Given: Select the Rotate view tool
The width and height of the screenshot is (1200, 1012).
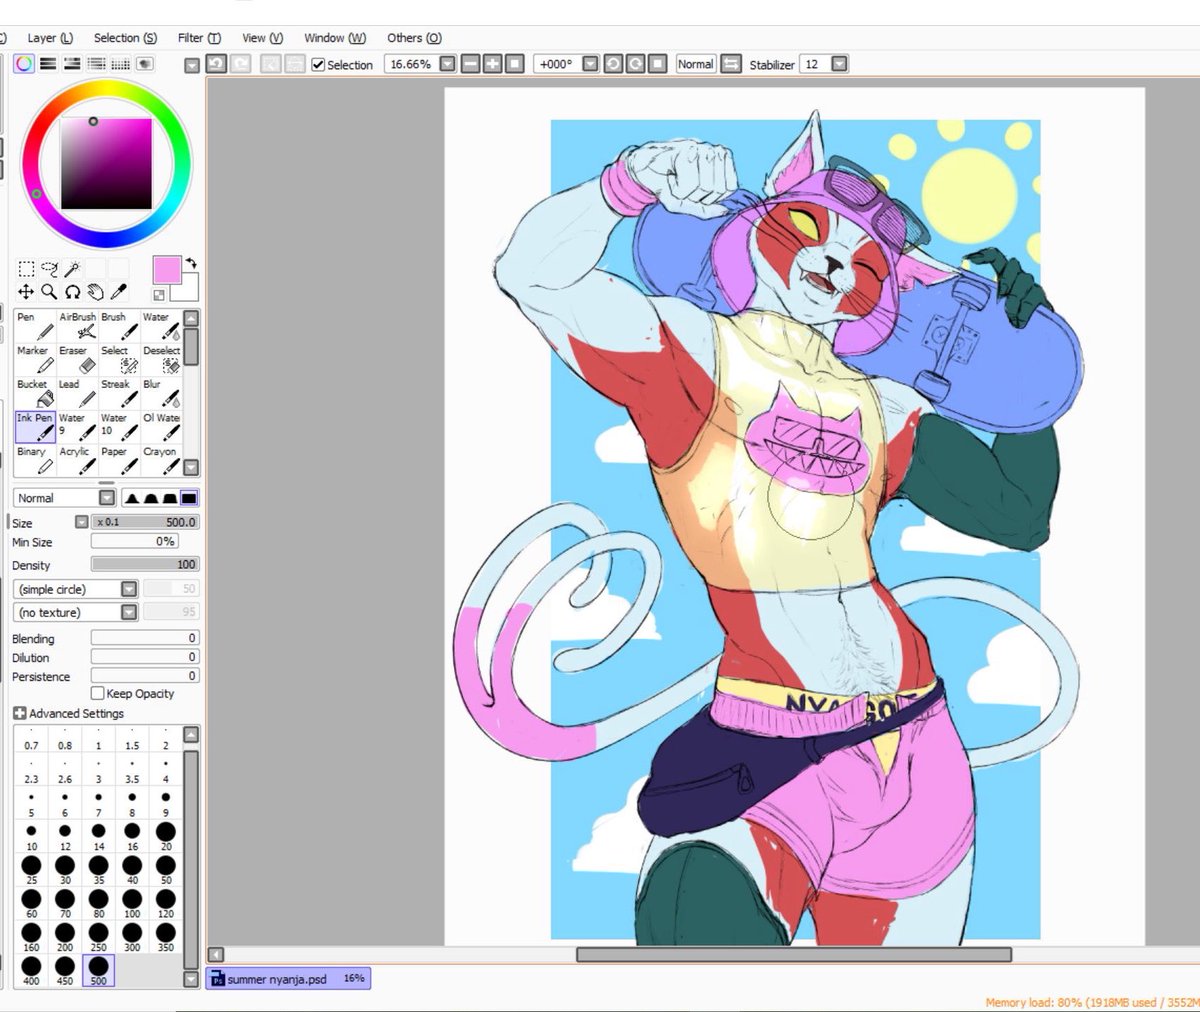Looking at the screenshot, I should (72, 292).
